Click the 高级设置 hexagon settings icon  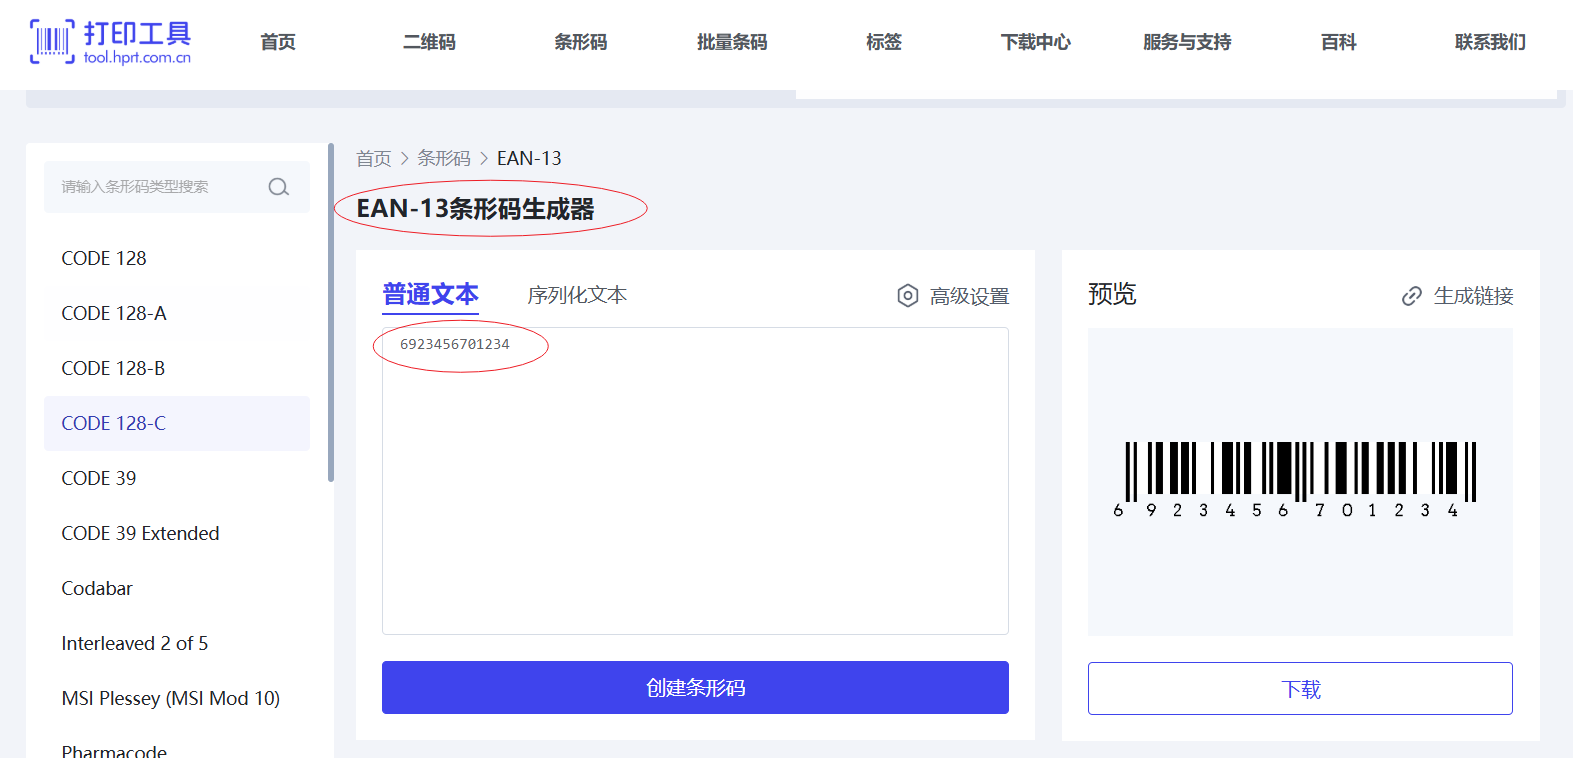point(907,296)
